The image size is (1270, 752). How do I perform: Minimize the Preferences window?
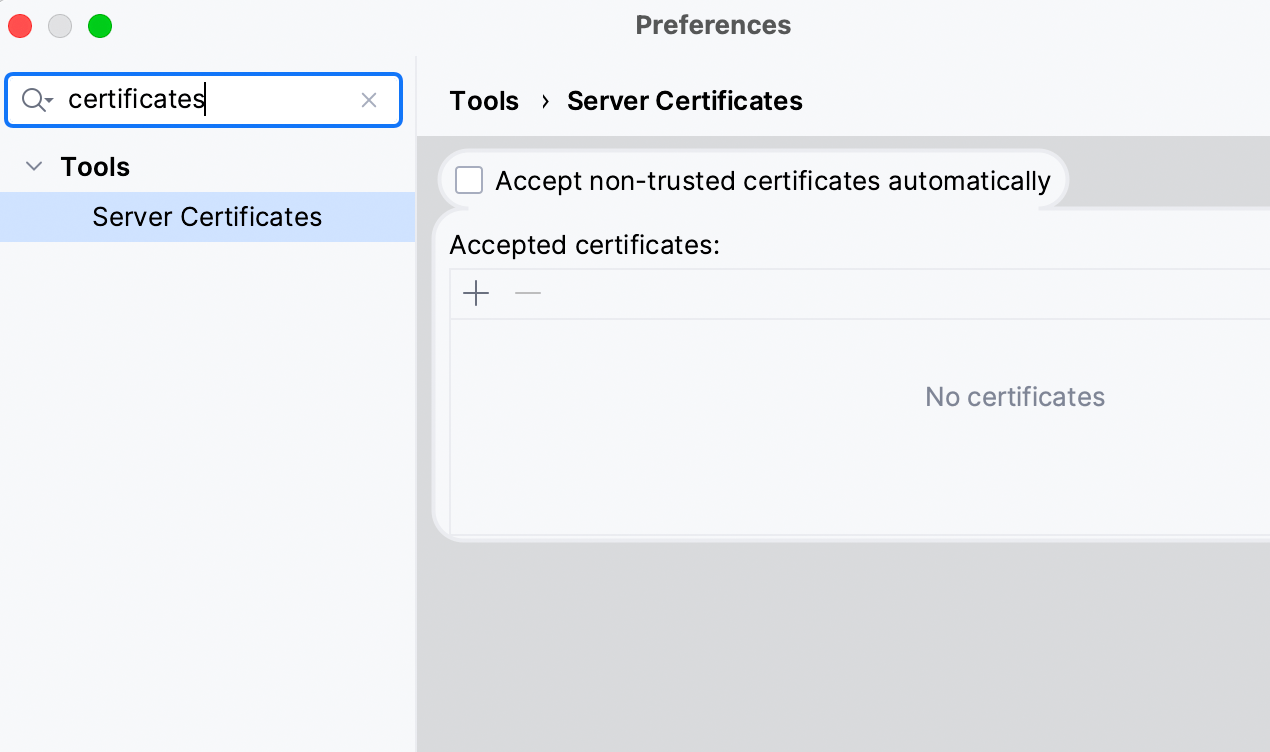point(60,26)
